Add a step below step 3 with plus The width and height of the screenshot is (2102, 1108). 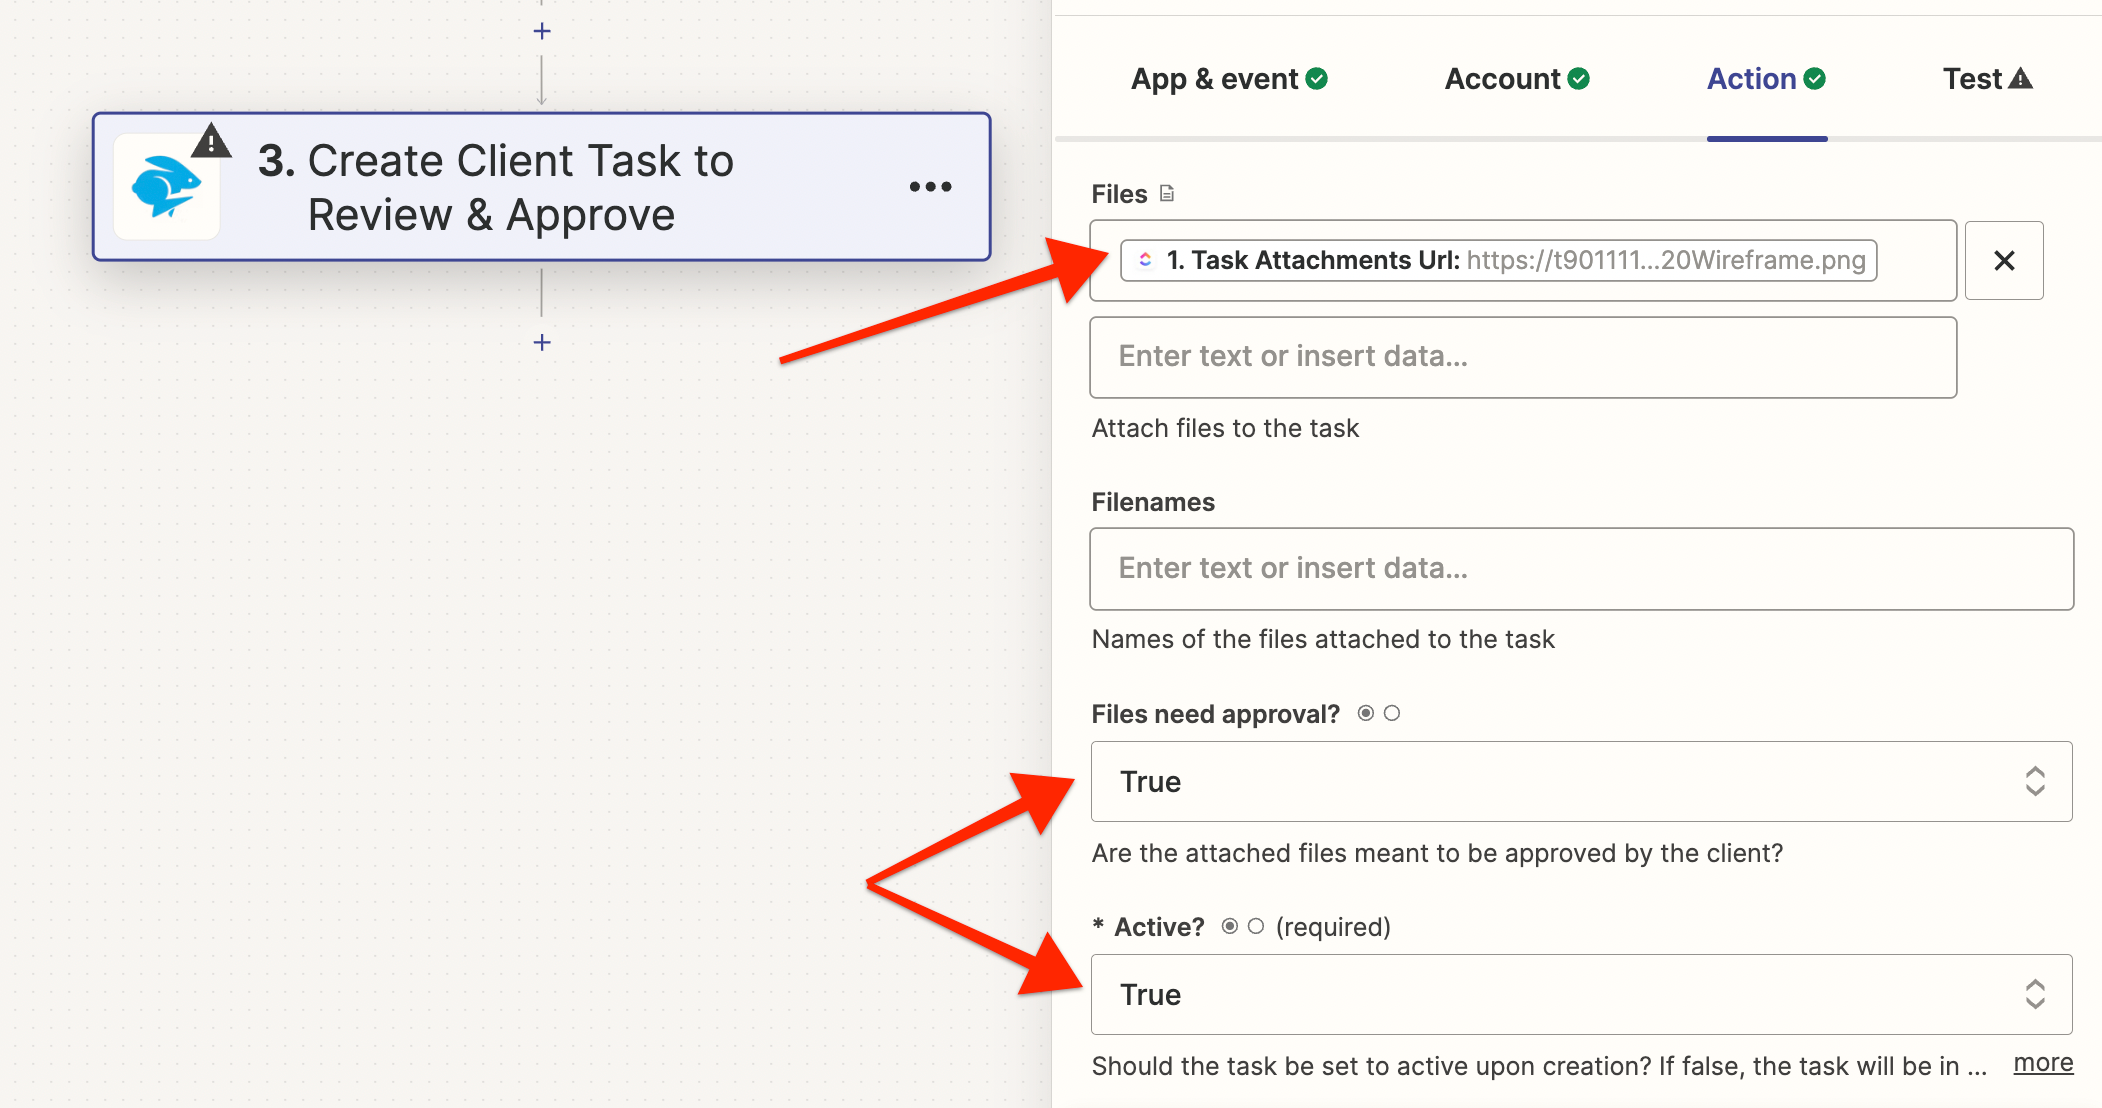click(x=542, y=343)
